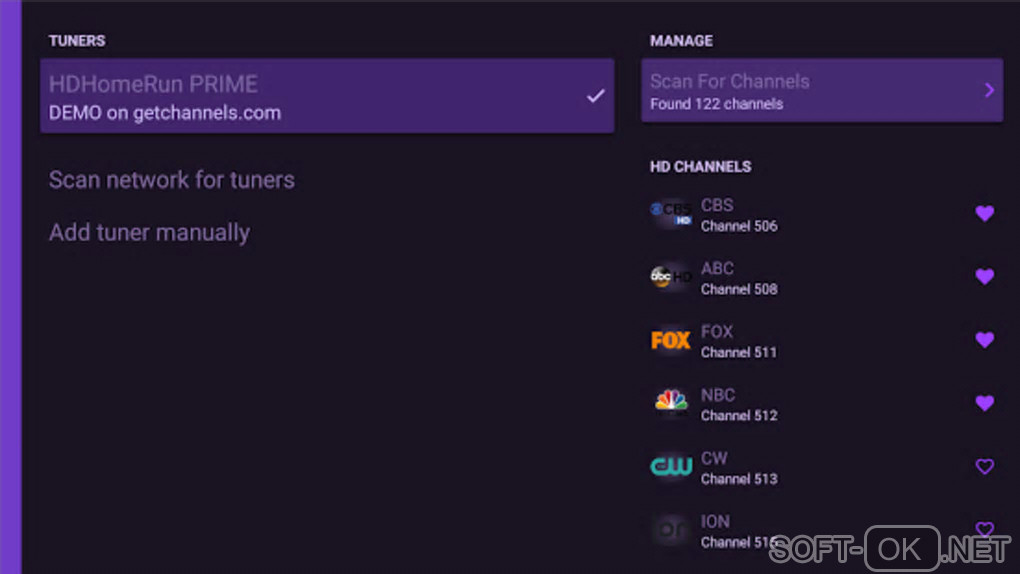
Task: Click the NBC peacock logo
Action: tap(670, 403)
